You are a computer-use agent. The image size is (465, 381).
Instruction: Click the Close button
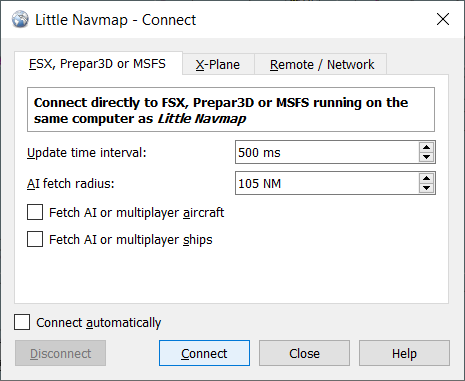(x=304, y=353)
